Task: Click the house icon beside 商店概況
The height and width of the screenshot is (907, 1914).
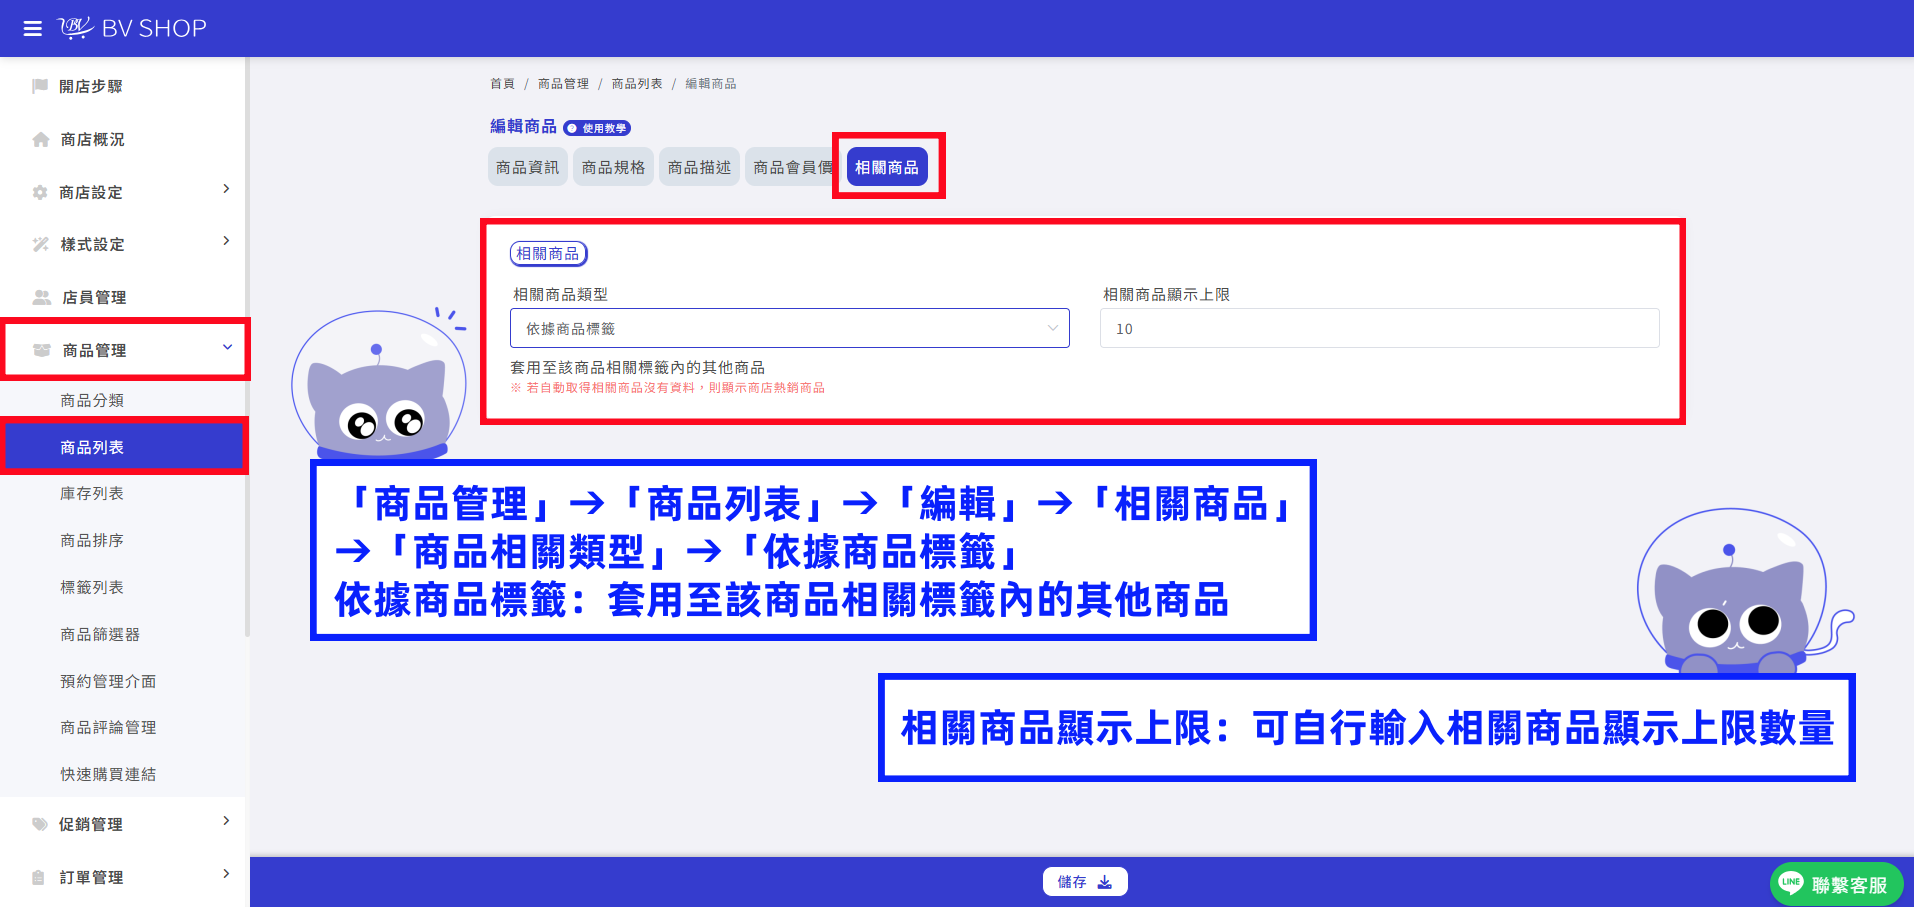Action: tap(40, 139)
